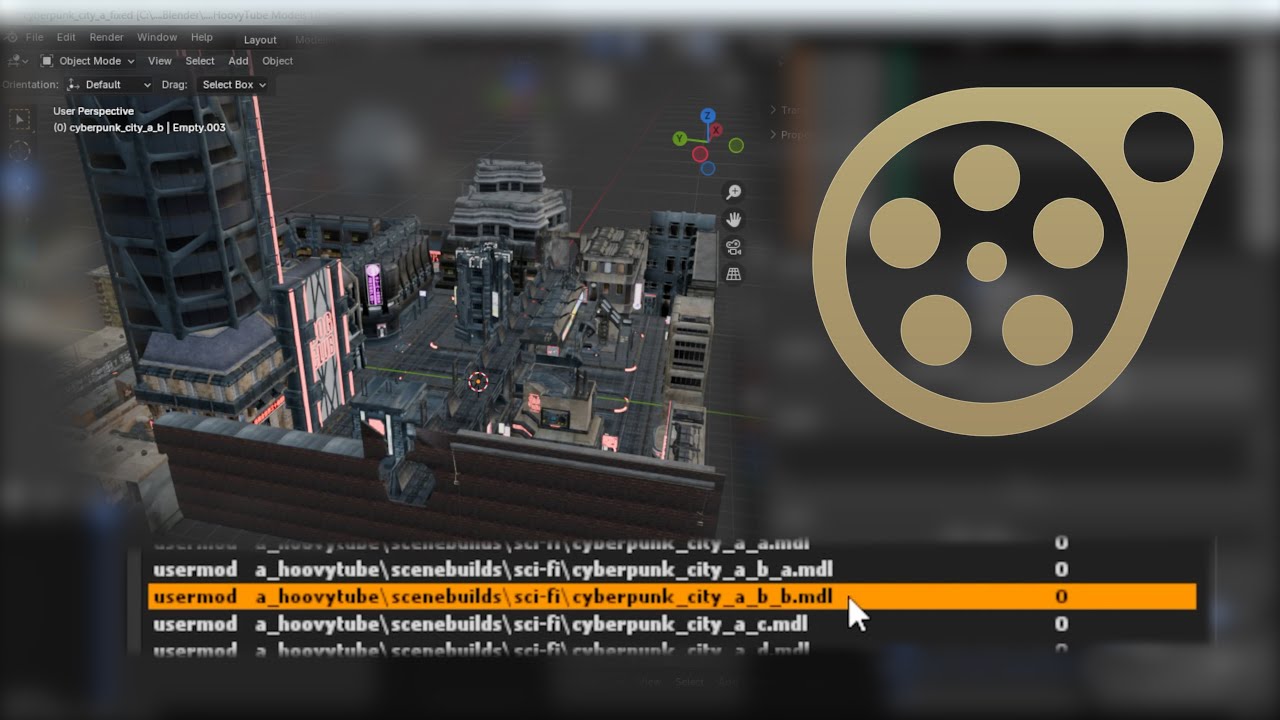Screen dimensions: 1280x720
Task: Toggle perspective/orthographic grid icon
Action: coord(734,274)
